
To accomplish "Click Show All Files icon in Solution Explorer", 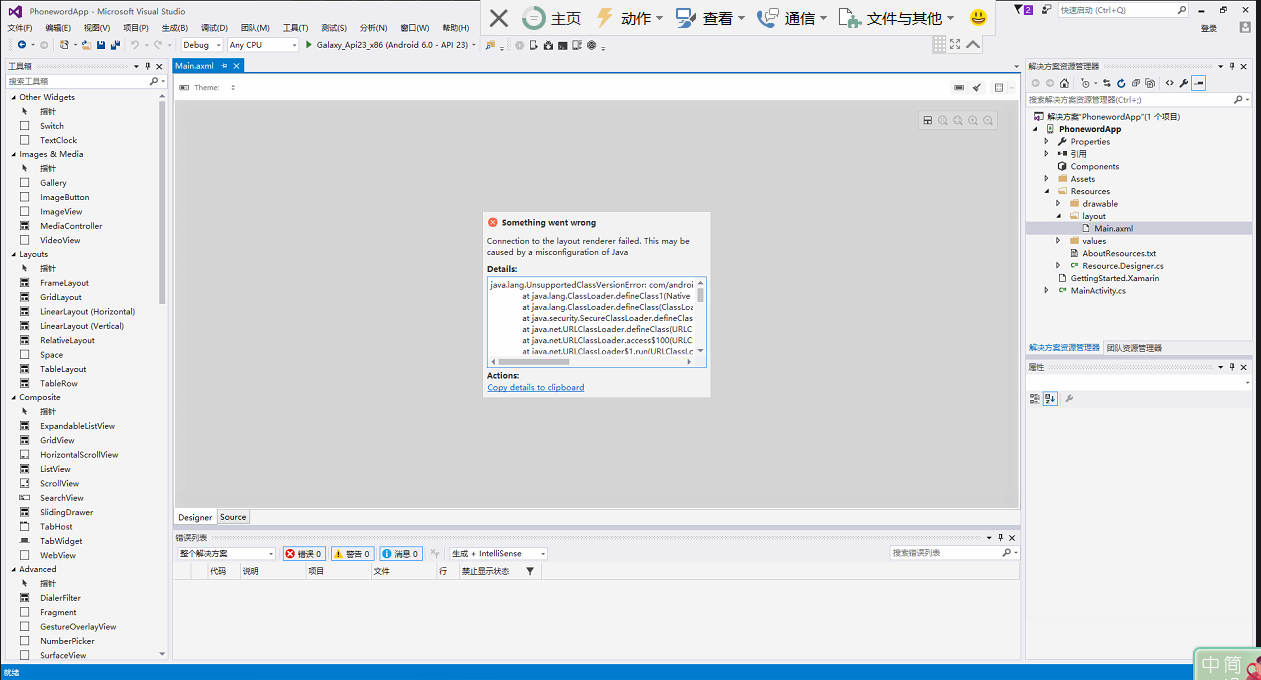I will point(1150,83).
